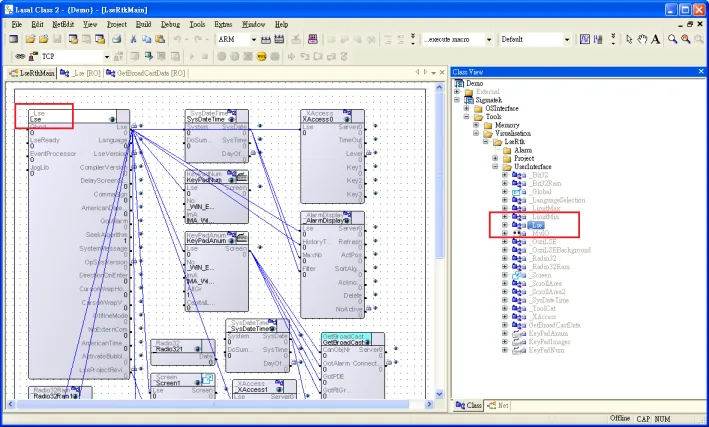Switch to the Net tab at bottom
This screenshot has width=709, height=427.
point(498,405)
